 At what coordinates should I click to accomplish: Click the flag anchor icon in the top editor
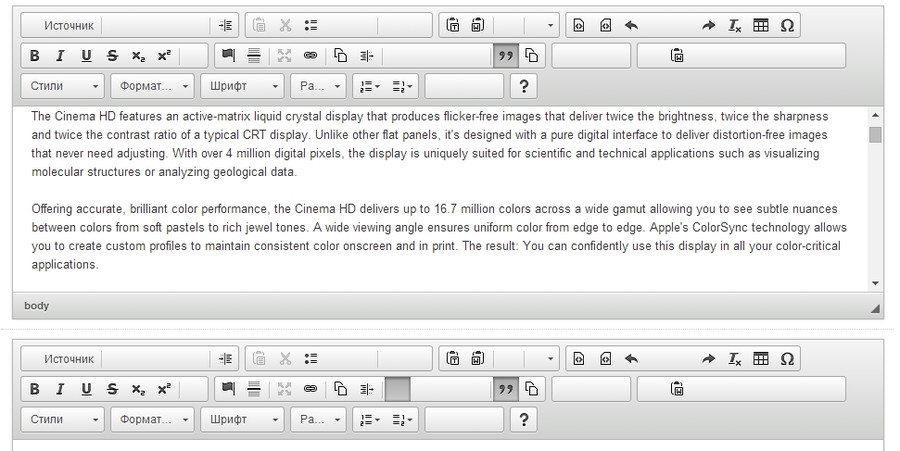coord(228,55)
